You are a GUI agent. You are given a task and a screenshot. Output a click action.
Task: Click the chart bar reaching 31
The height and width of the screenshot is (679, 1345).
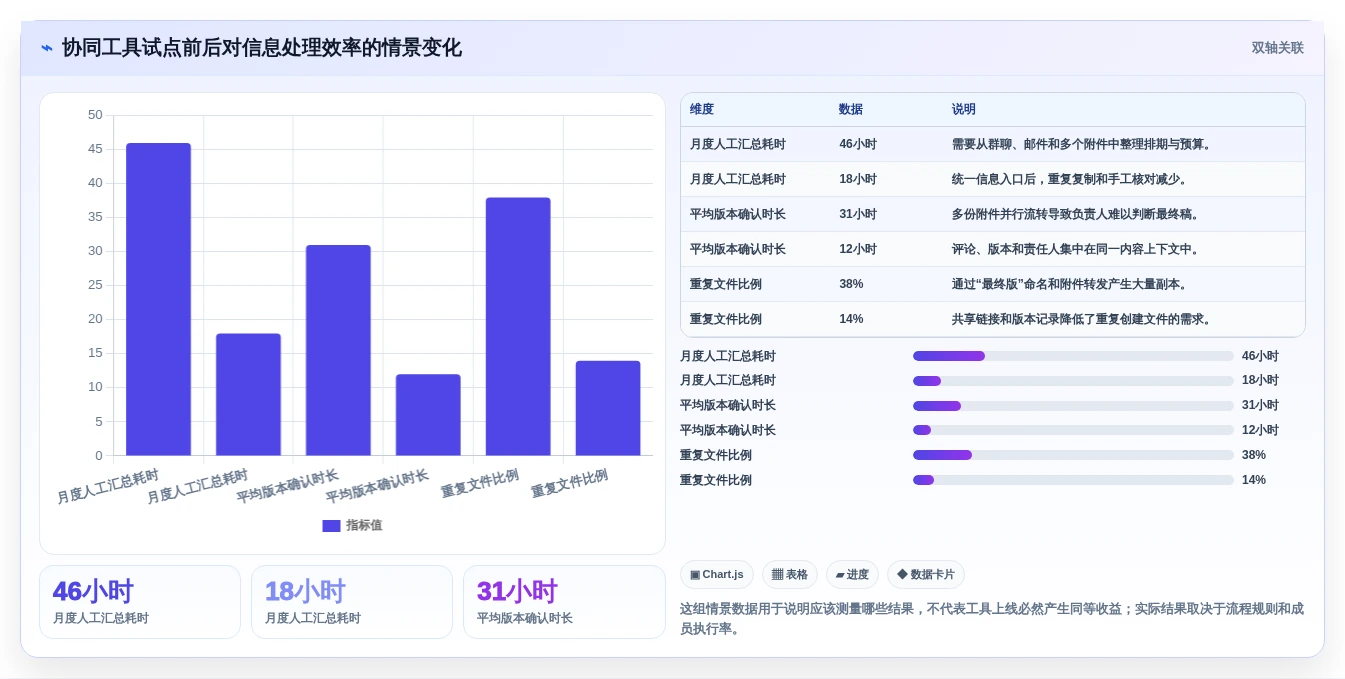click(338, 350)
